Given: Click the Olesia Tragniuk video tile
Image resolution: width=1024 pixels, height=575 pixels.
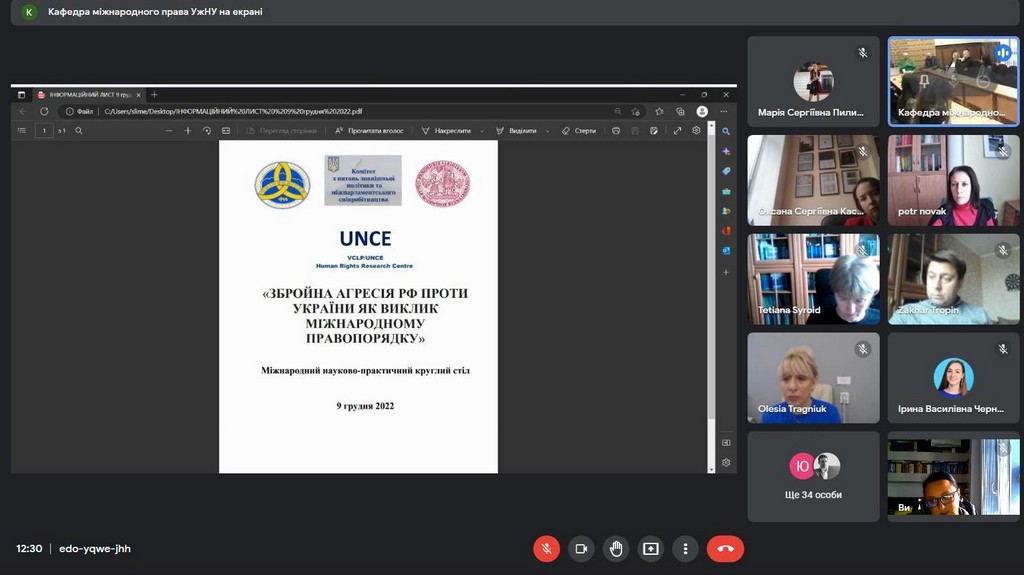Looking at the screenshot, I should pyautogui.click(x=814, y=378).
